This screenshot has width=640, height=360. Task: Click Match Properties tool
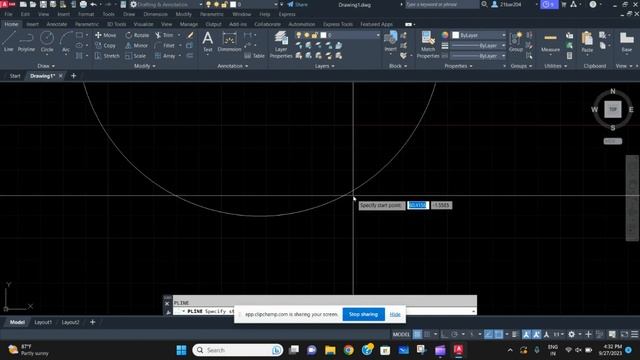[x=427, y=45]
